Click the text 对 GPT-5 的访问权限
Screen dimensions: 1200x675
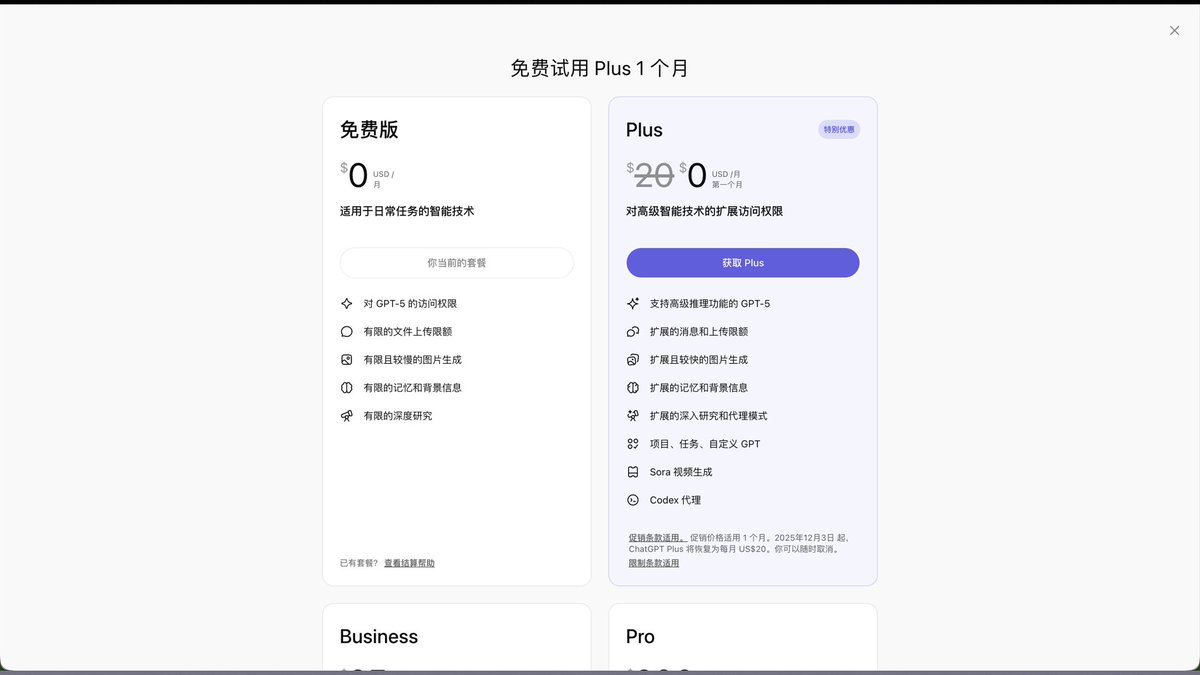pyautogui.click(x=410, y=303)
